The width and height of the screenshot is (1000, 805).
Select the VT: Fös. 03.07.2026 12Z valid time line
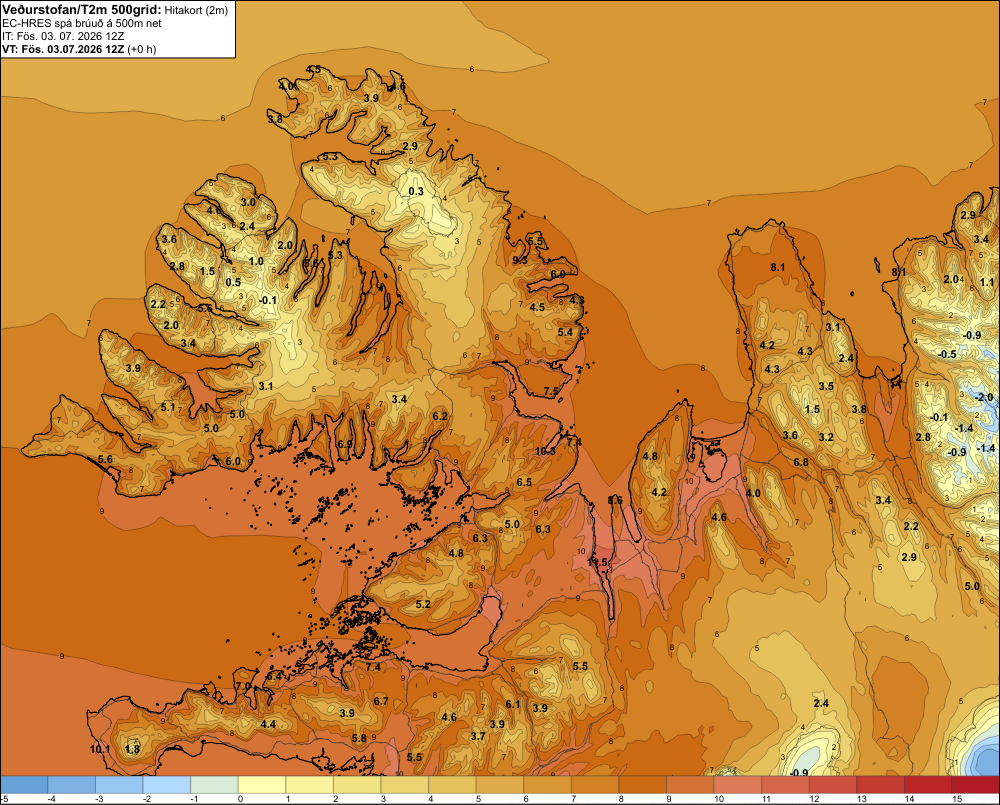(x=79, y=49)
